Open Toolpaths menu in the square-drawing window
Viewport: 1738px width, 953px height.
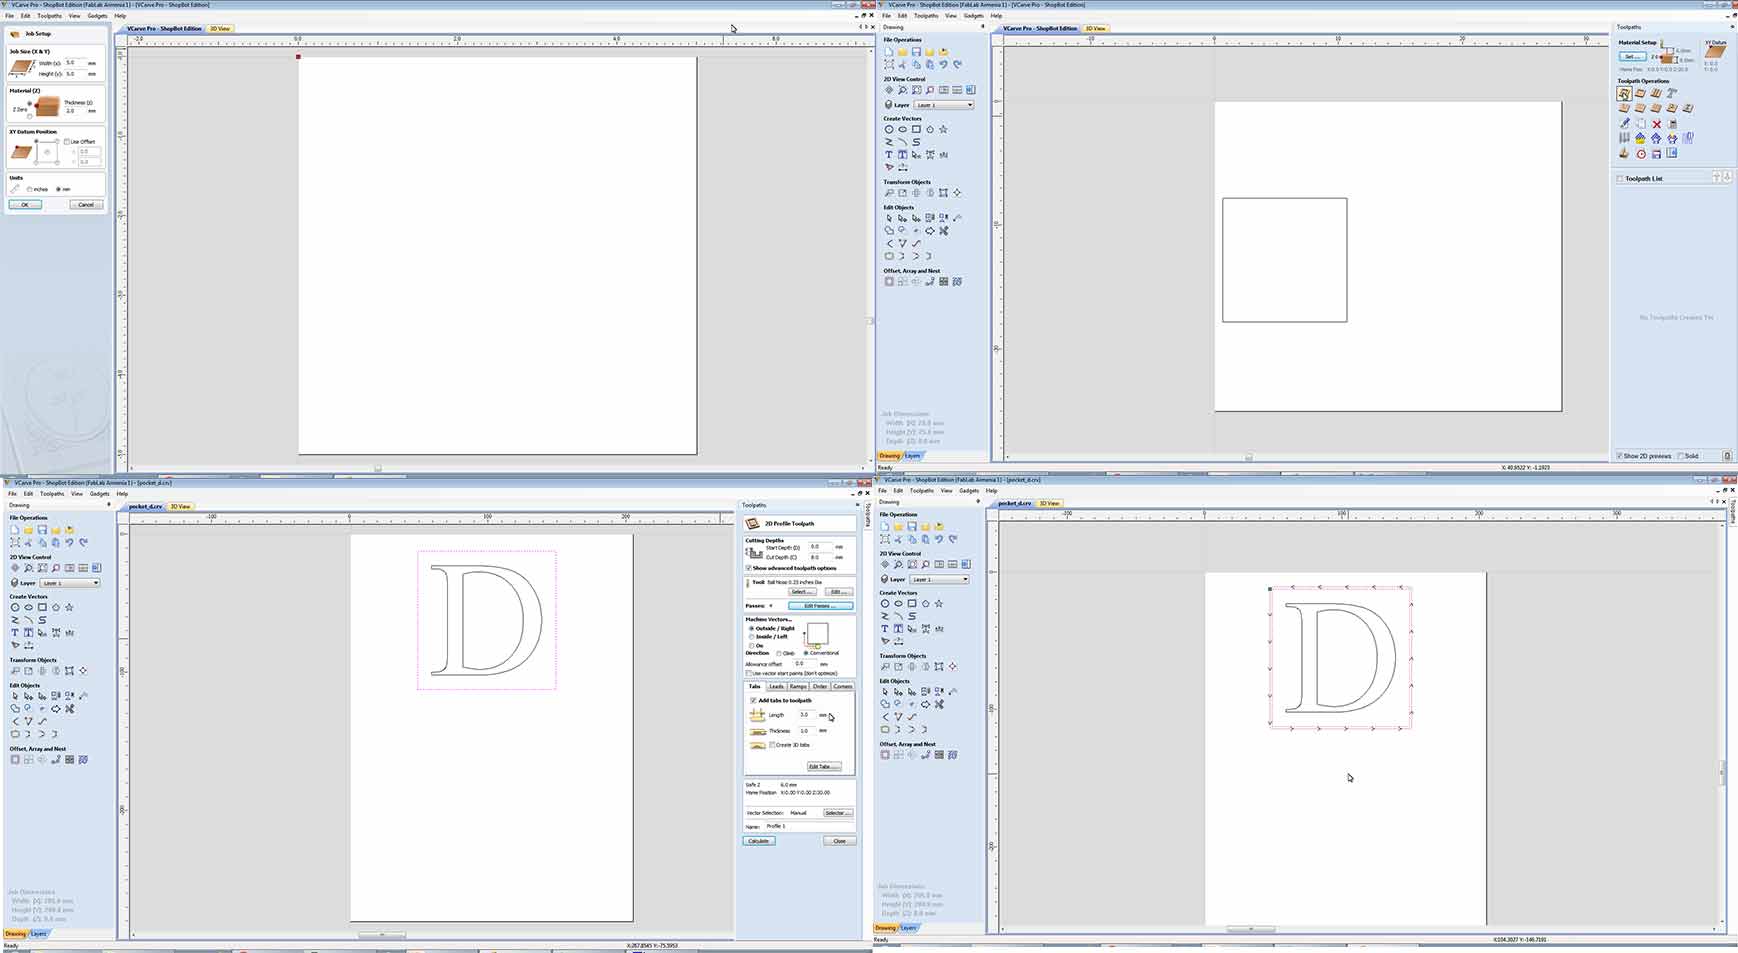[x=926, y=16]
